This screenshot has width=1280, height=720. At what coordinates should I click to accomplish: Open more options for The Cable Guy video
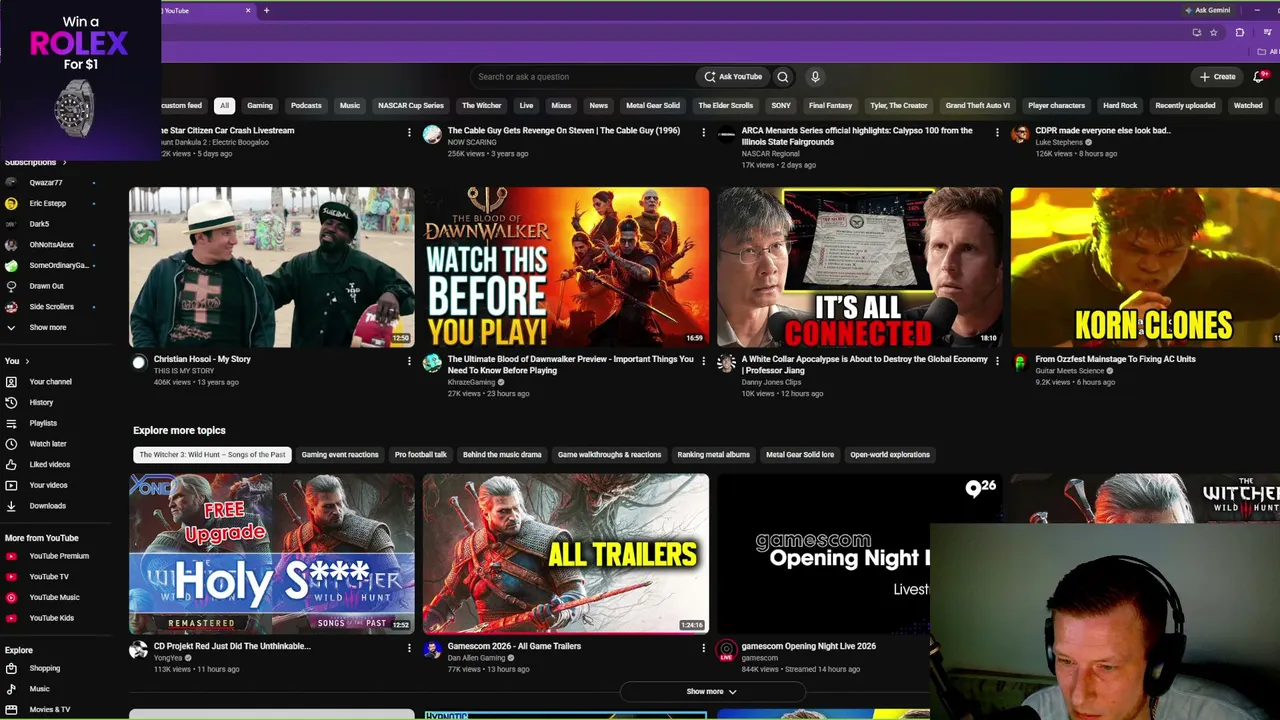tap(703, 131)
